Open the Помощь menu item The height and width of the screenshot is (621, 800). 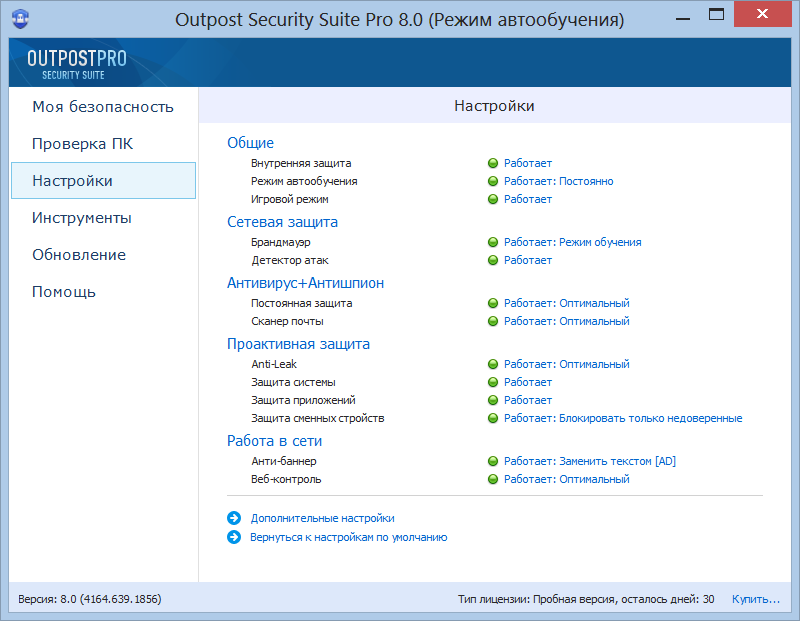click(64, 292)
